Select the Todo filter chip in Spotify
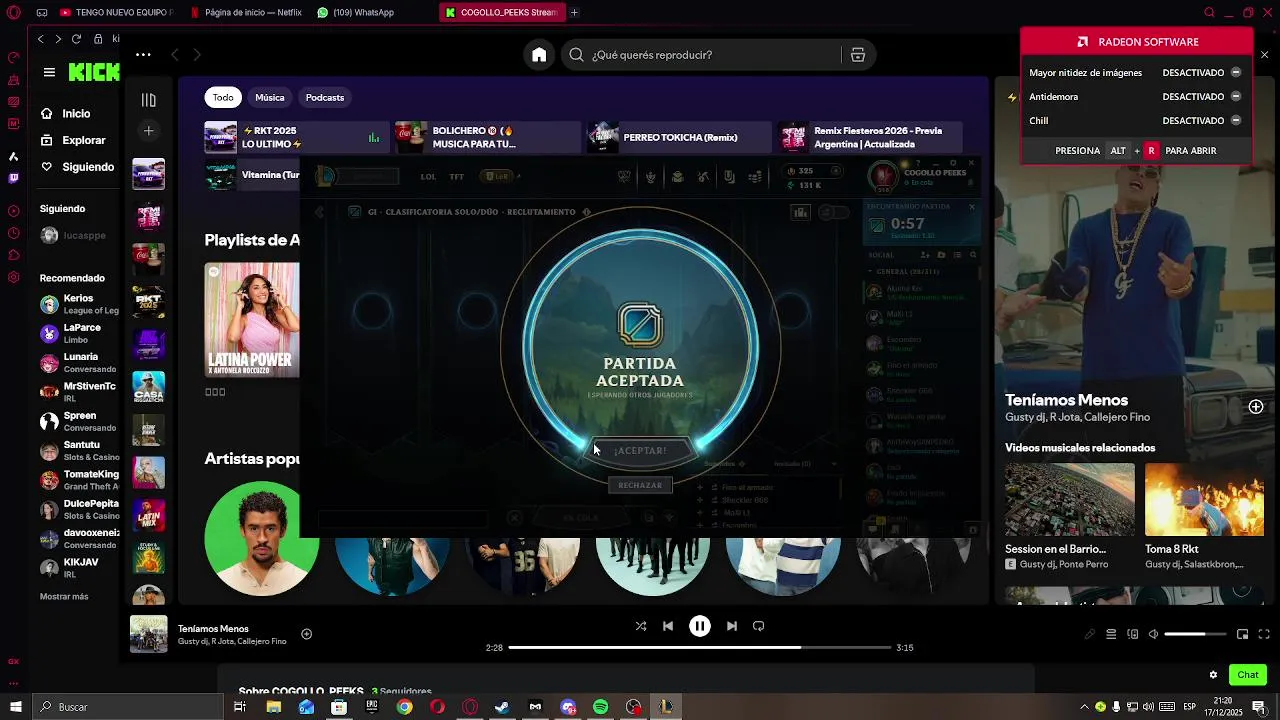The width and height of the screenshot is (1280, 720). coord(223,98)
